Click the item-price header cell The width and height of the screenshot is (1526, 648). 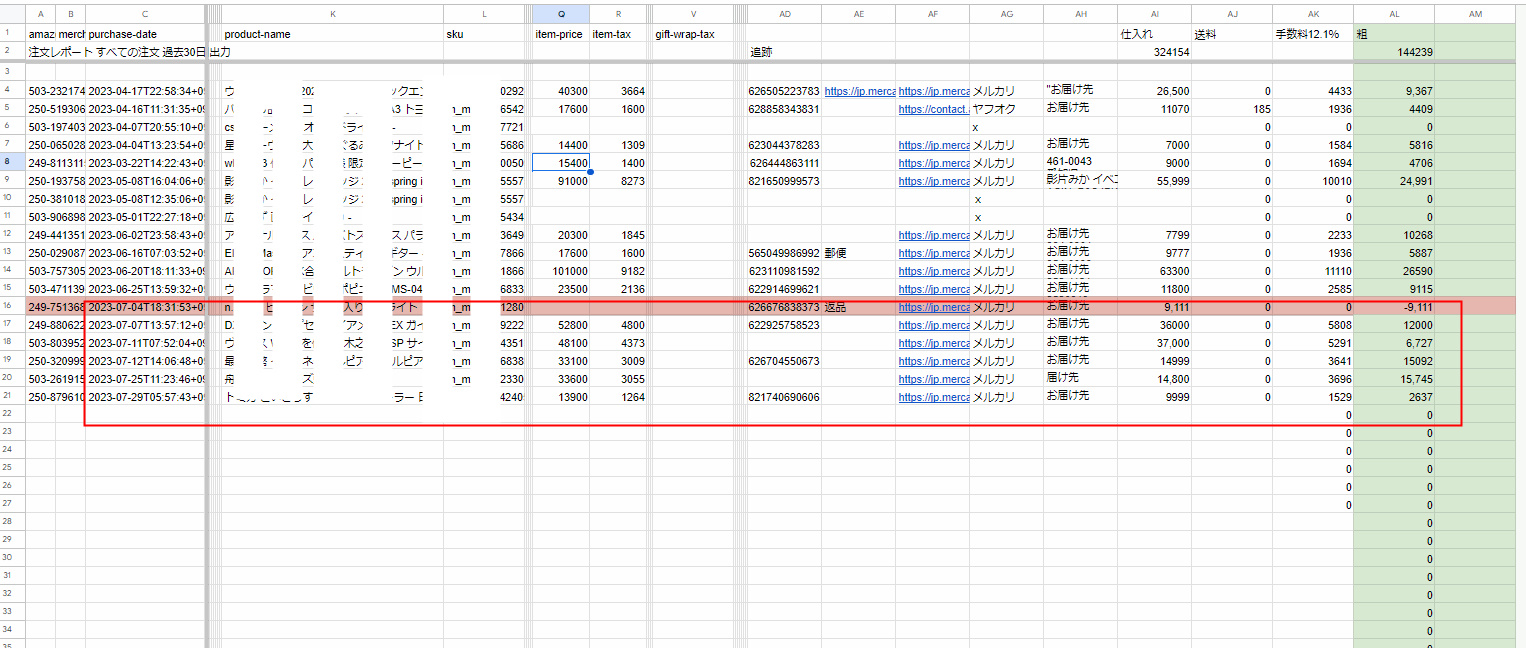point(560,34)
